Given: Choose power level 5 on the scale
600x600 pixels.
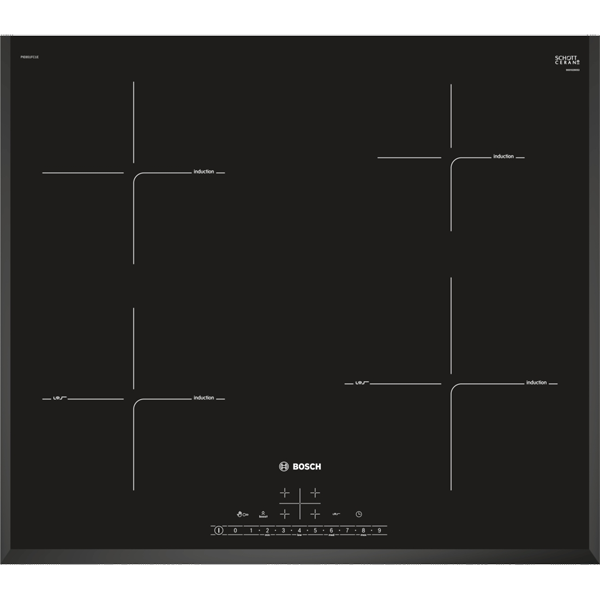Looking at the screenshot, I should (315, 530).
